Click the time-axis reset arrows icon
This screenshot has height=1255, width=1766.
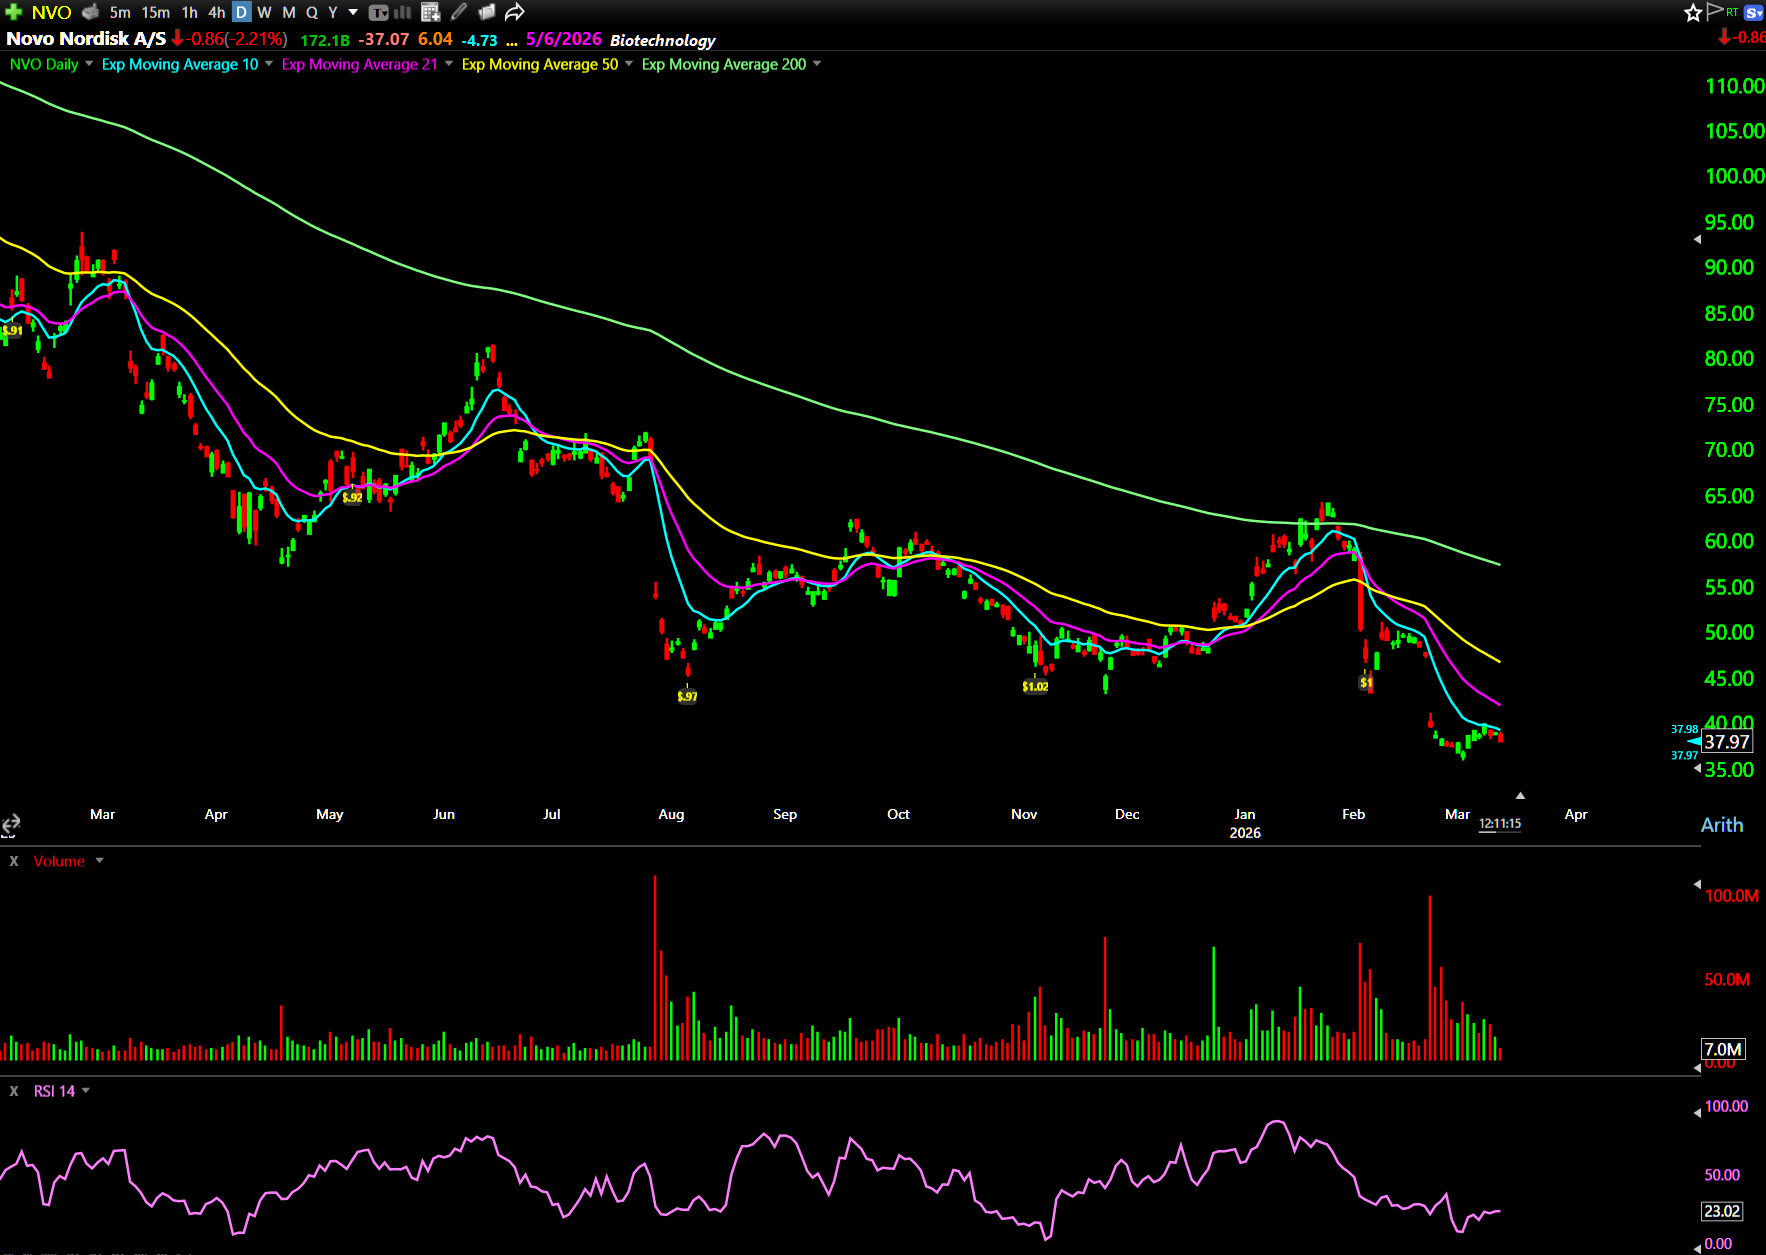tap(11, 824)
